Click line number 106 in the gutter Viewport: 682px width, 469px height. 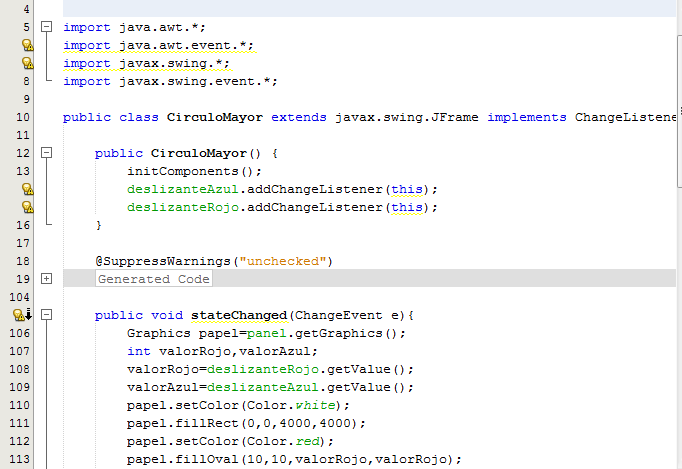click(20, 333)
